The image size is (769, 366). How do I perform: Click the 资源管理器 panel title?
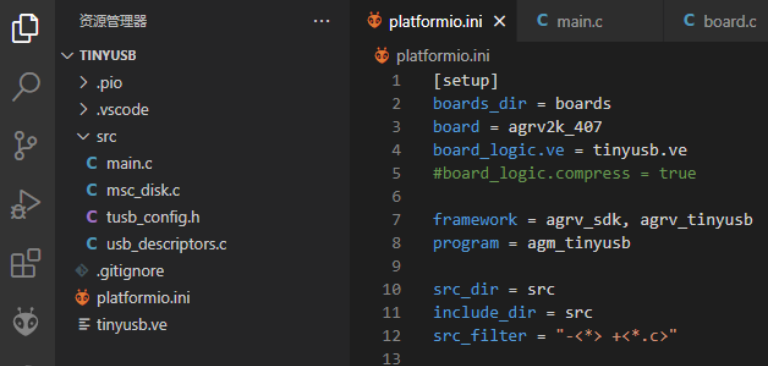113,21
